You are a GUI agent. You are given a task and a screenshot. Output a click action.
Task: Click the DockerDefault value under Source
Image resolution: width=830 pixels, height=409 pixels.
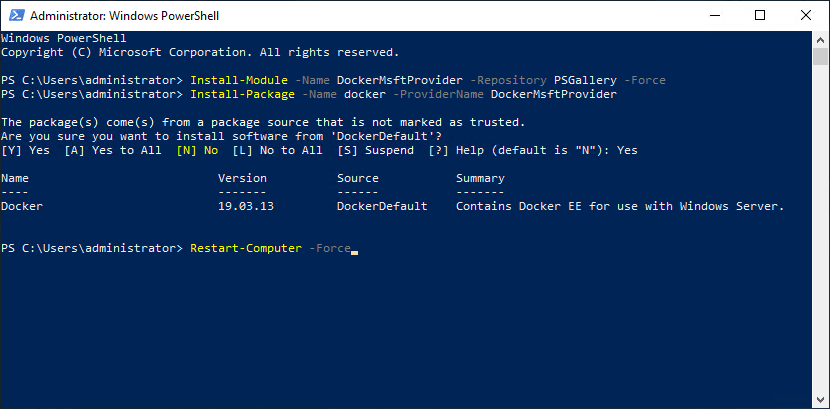pyautogui.click(x=382, y=206)
